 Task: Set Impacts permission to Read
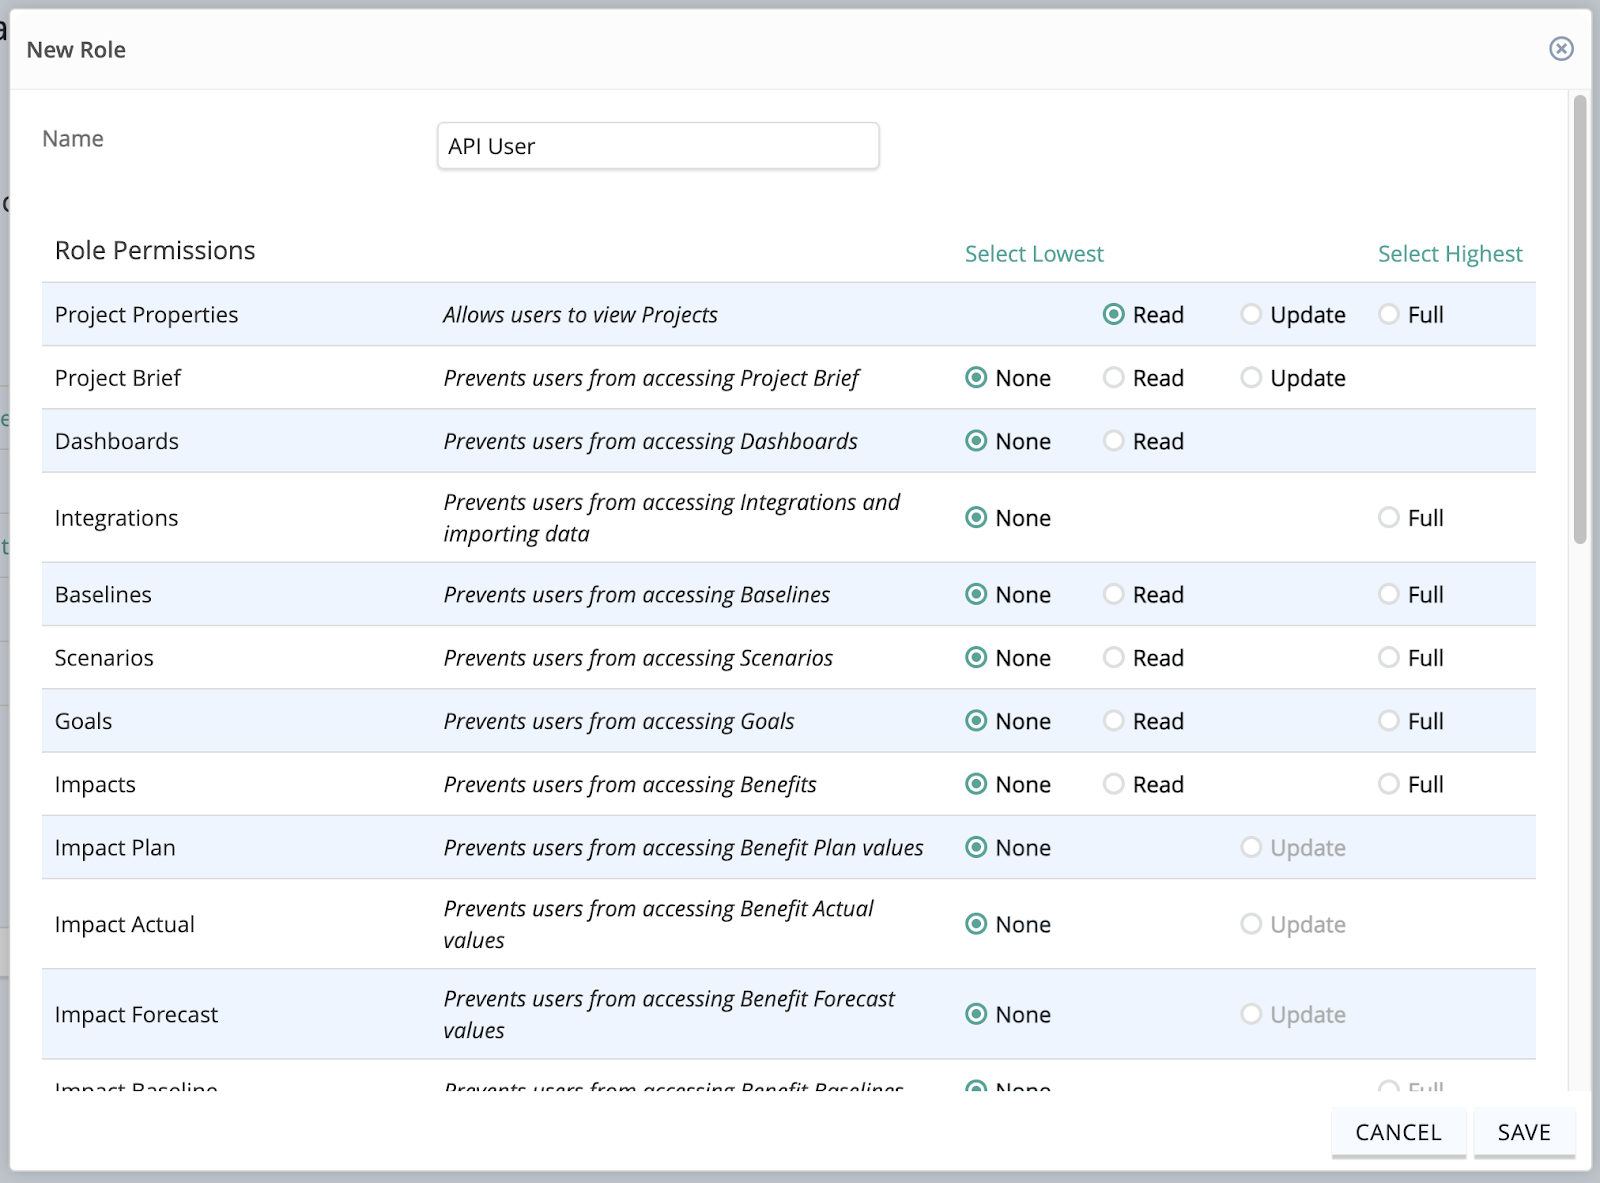[1112, 784]
